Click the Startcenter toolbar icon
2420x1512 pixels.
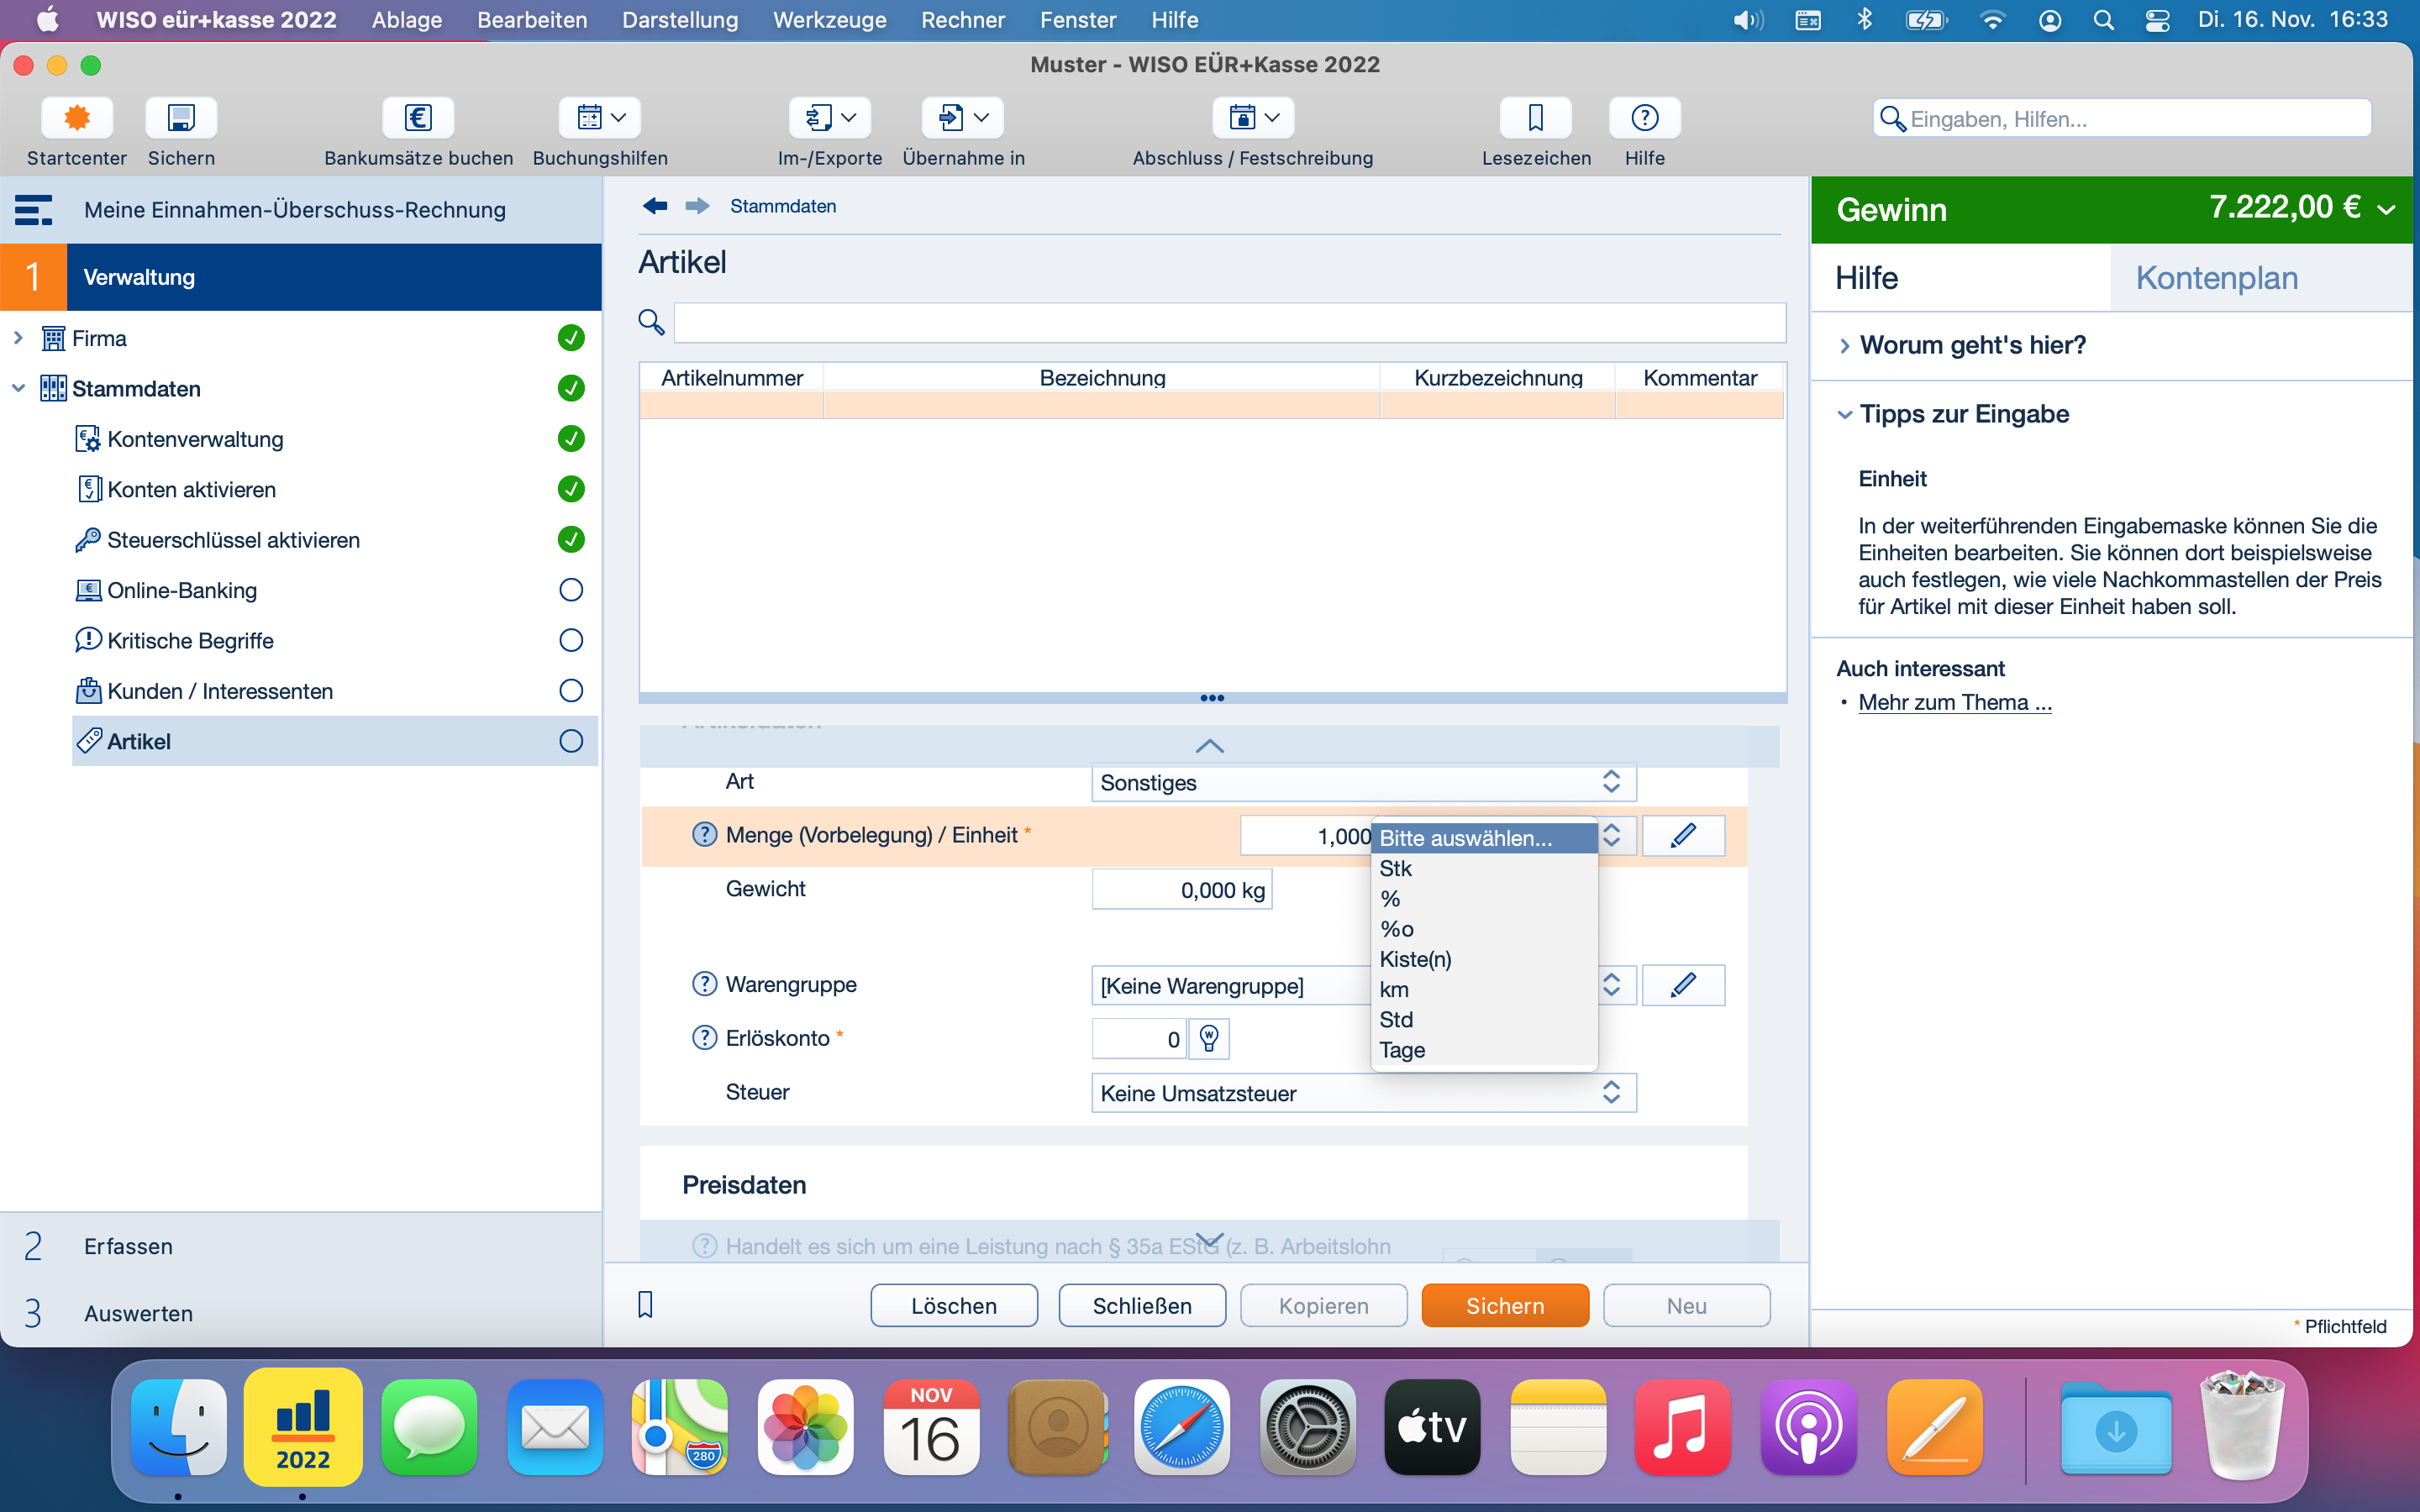point(76,118)
